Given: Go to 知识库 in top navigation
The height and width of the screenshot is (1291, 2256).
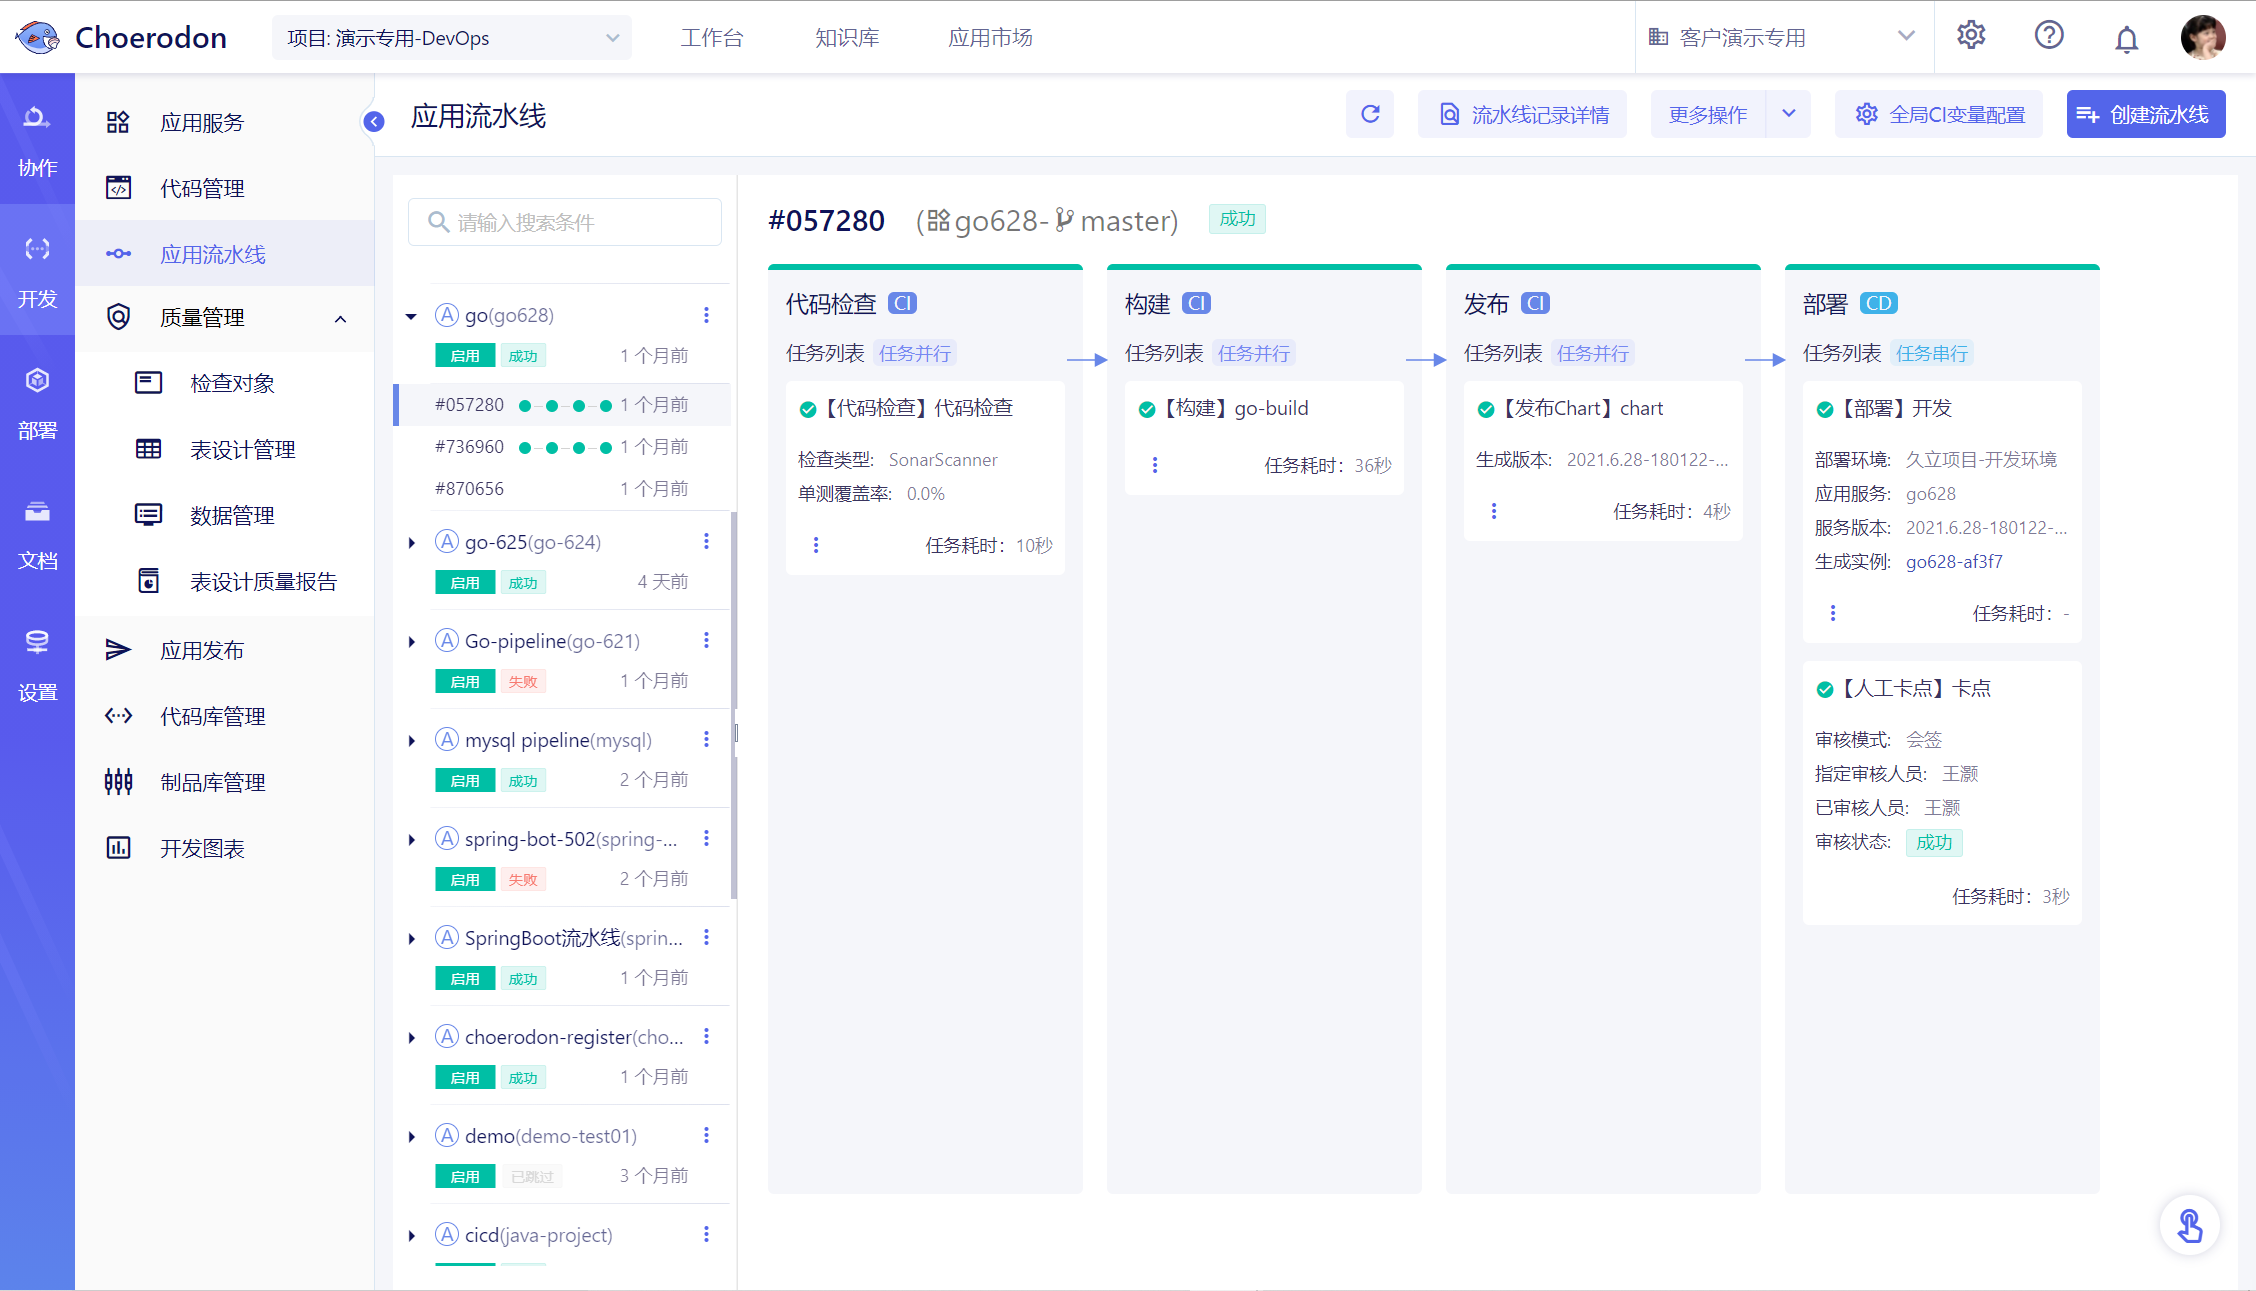Looking at the screenshot, I should [x=847, y=38].
